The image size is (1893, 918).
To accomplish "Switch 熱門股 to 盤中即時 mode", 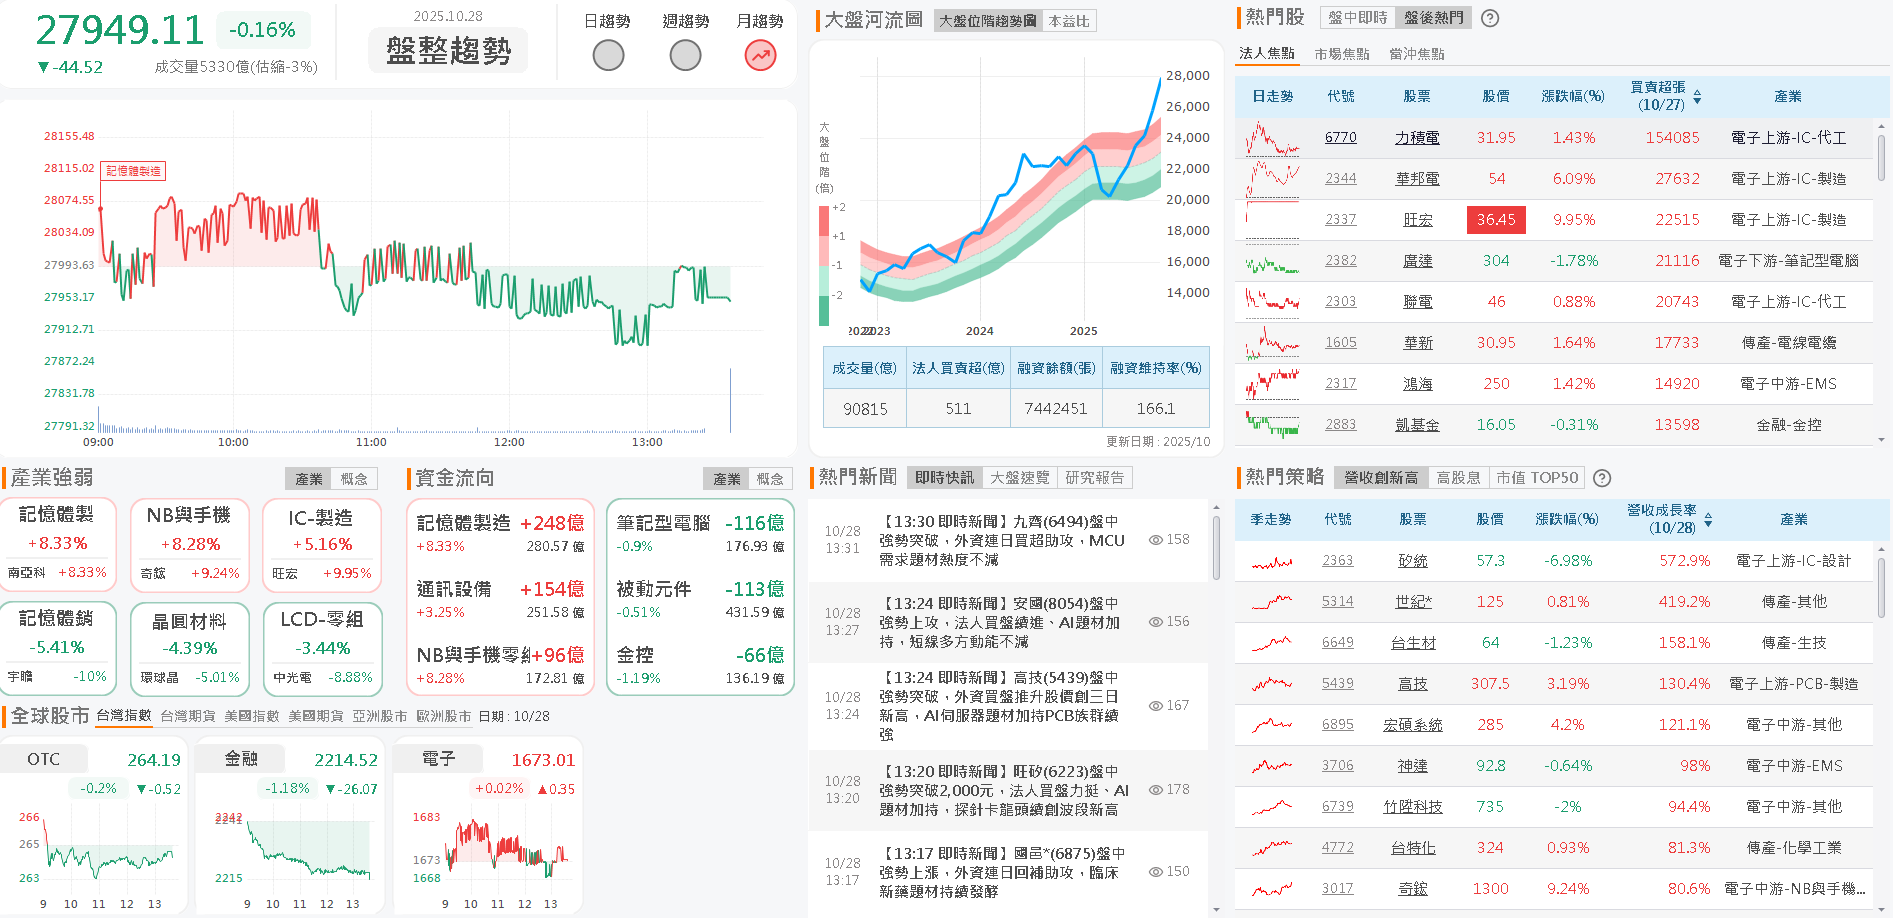I will click(x=1357, y=18).
